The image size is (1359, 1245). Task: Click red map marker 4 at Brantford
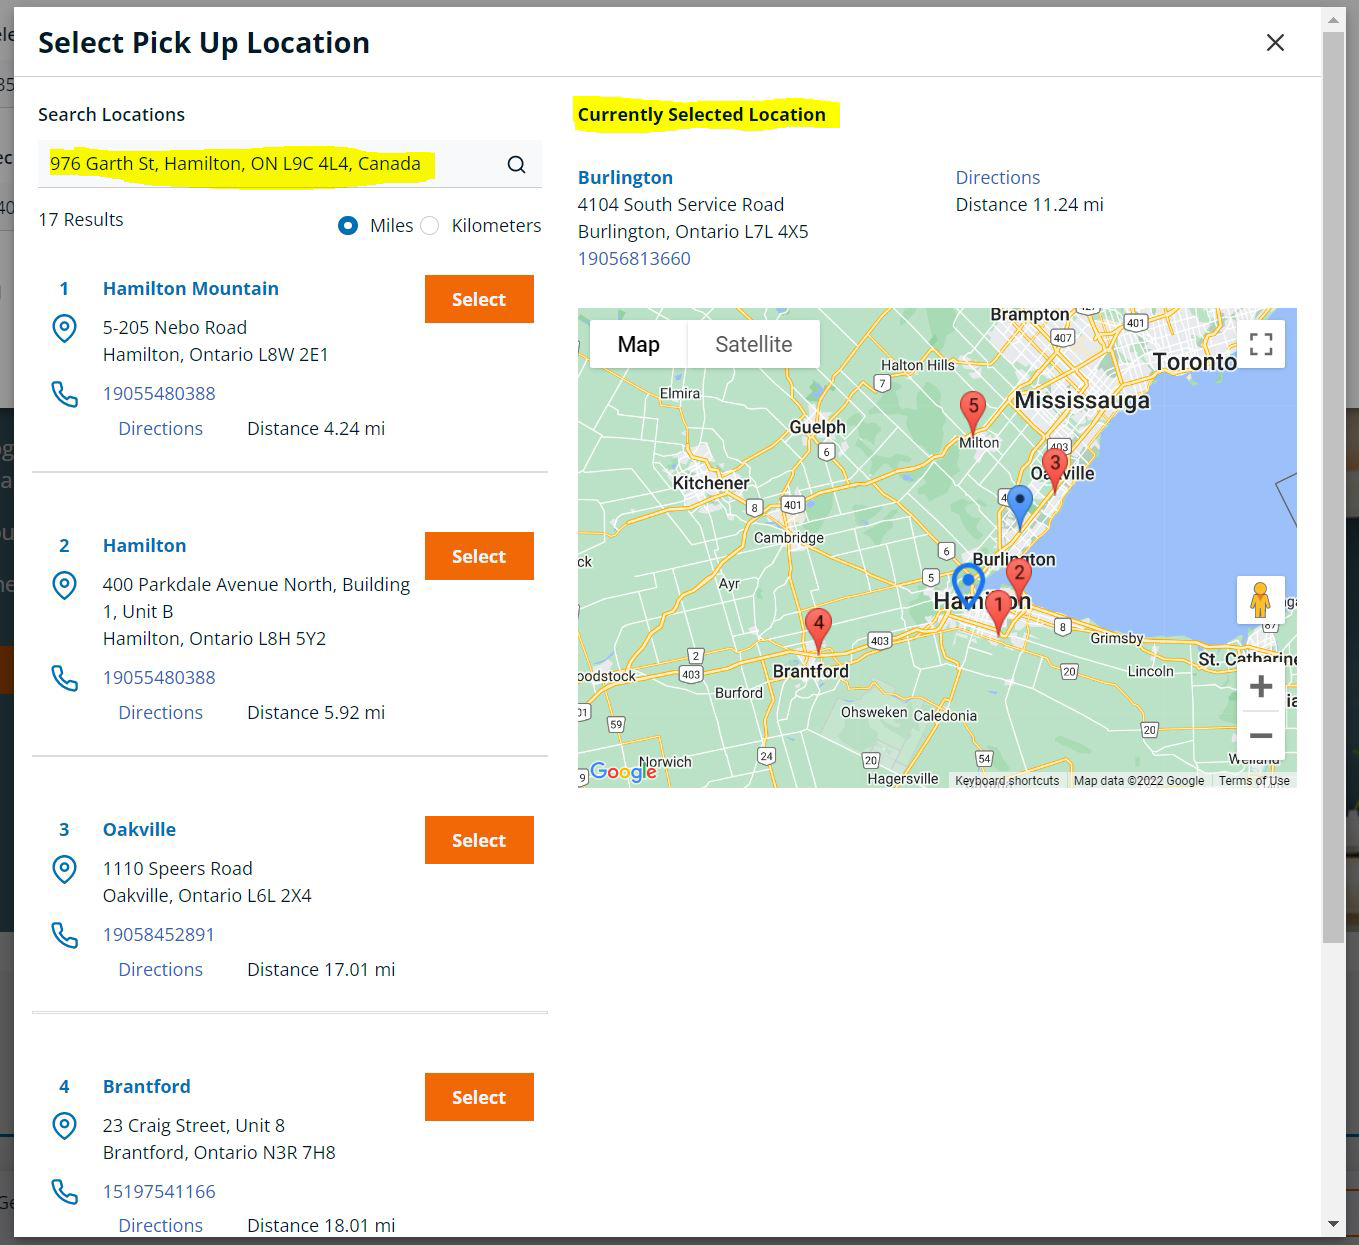[x=818, y=630]
